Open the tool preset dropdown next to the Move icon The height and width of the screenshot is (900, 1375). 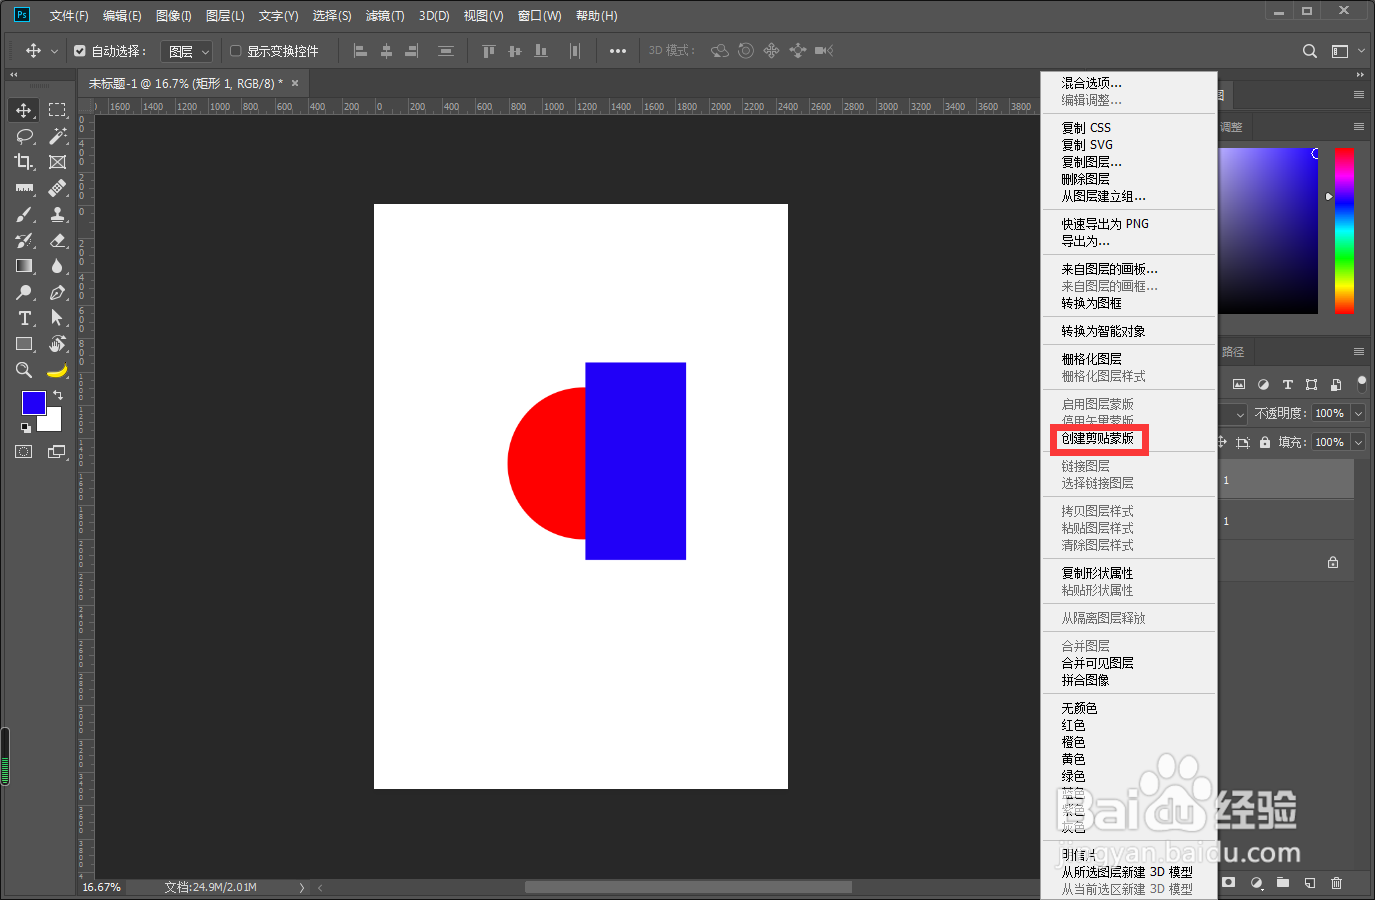click(54, 51)
